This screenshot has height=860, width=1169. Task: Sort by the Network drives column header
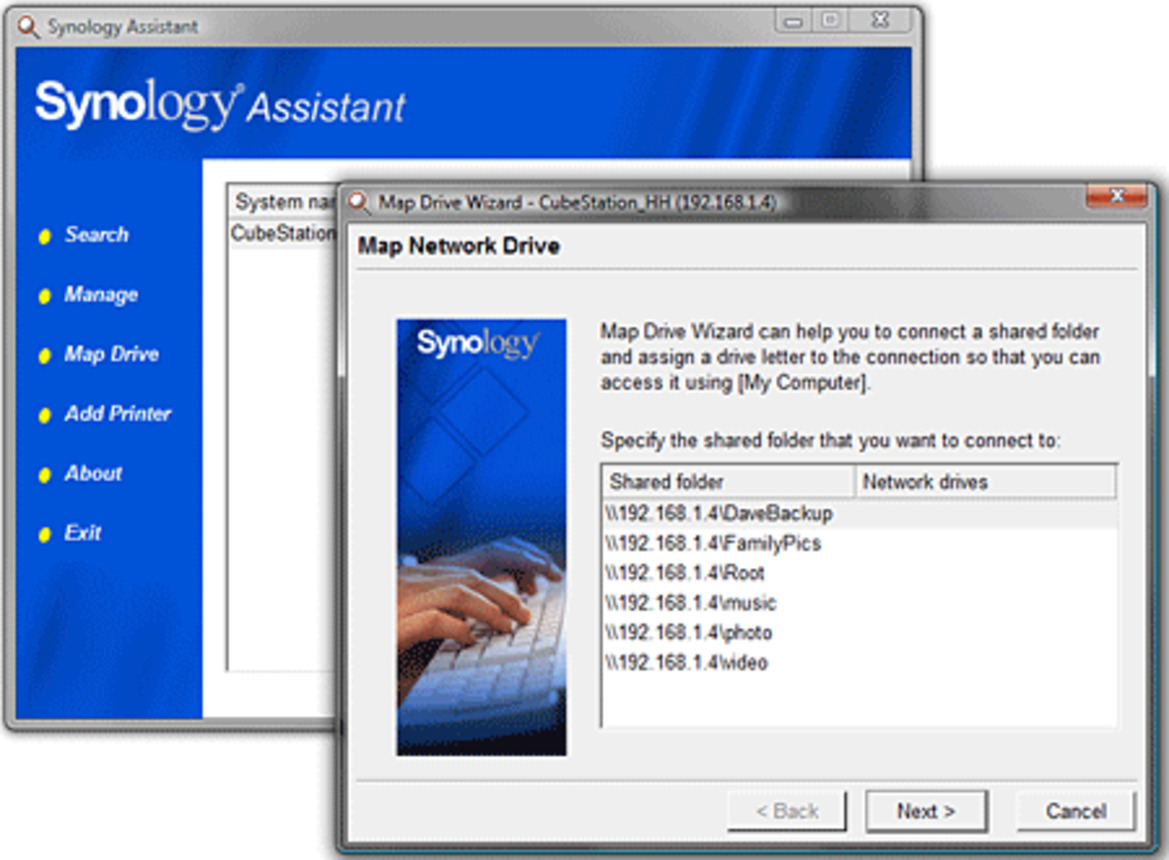(985, 481)
